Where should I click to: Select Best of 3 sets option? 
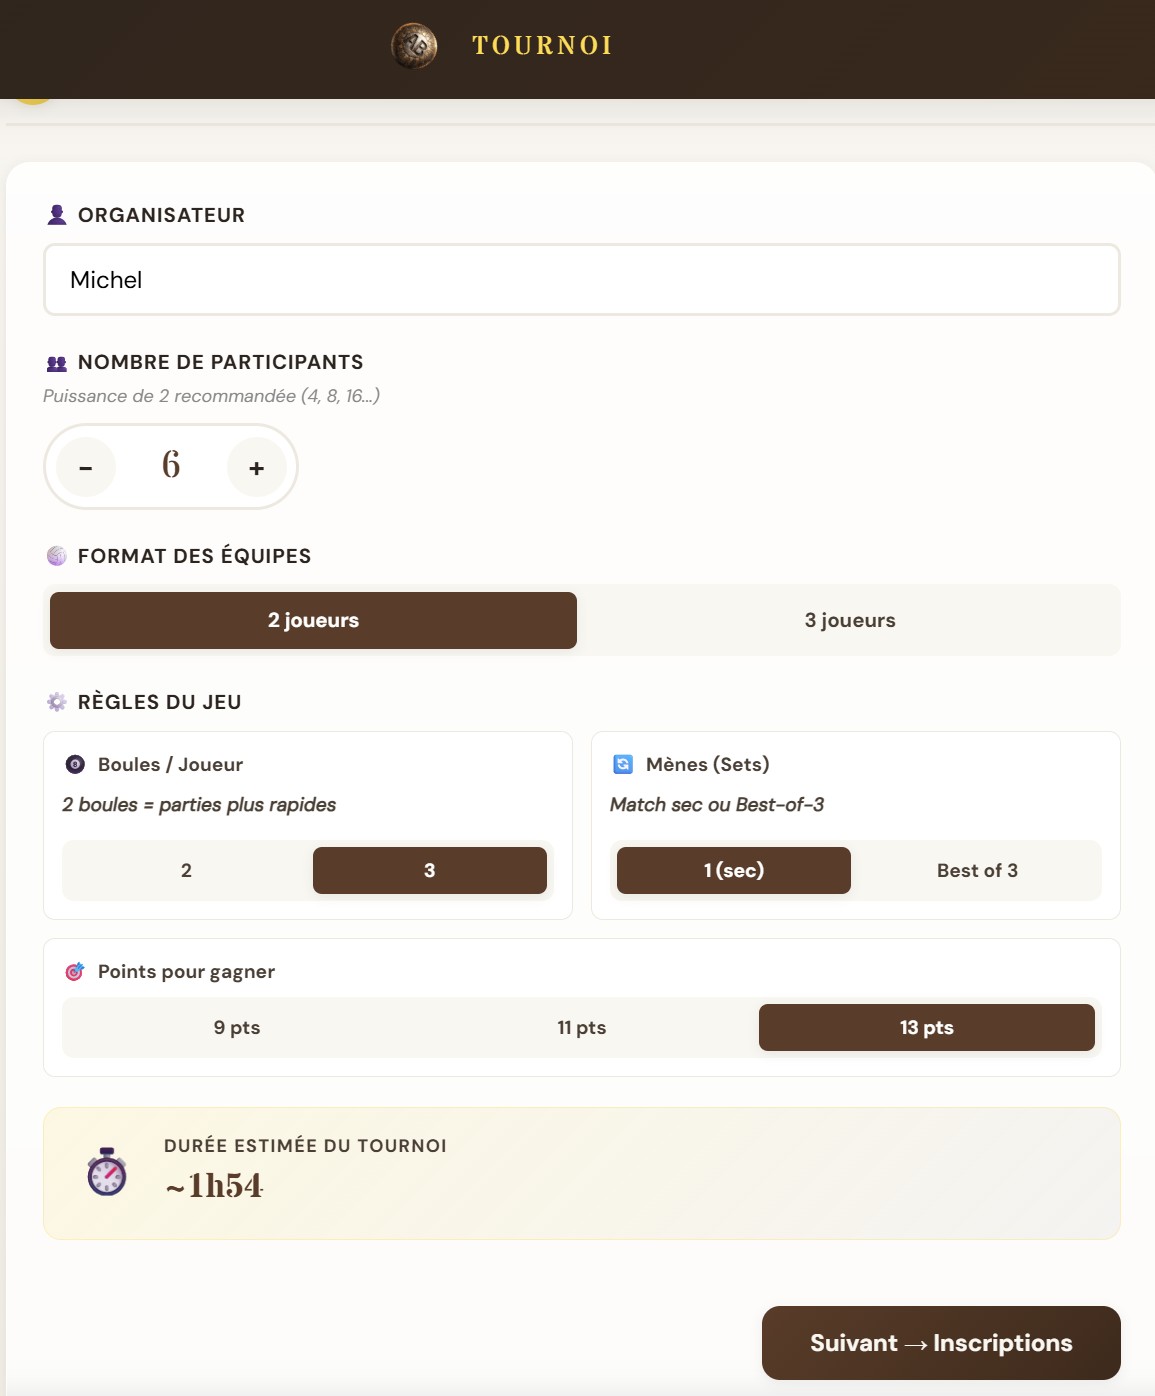pyautogui.click(x=977, y=870)
